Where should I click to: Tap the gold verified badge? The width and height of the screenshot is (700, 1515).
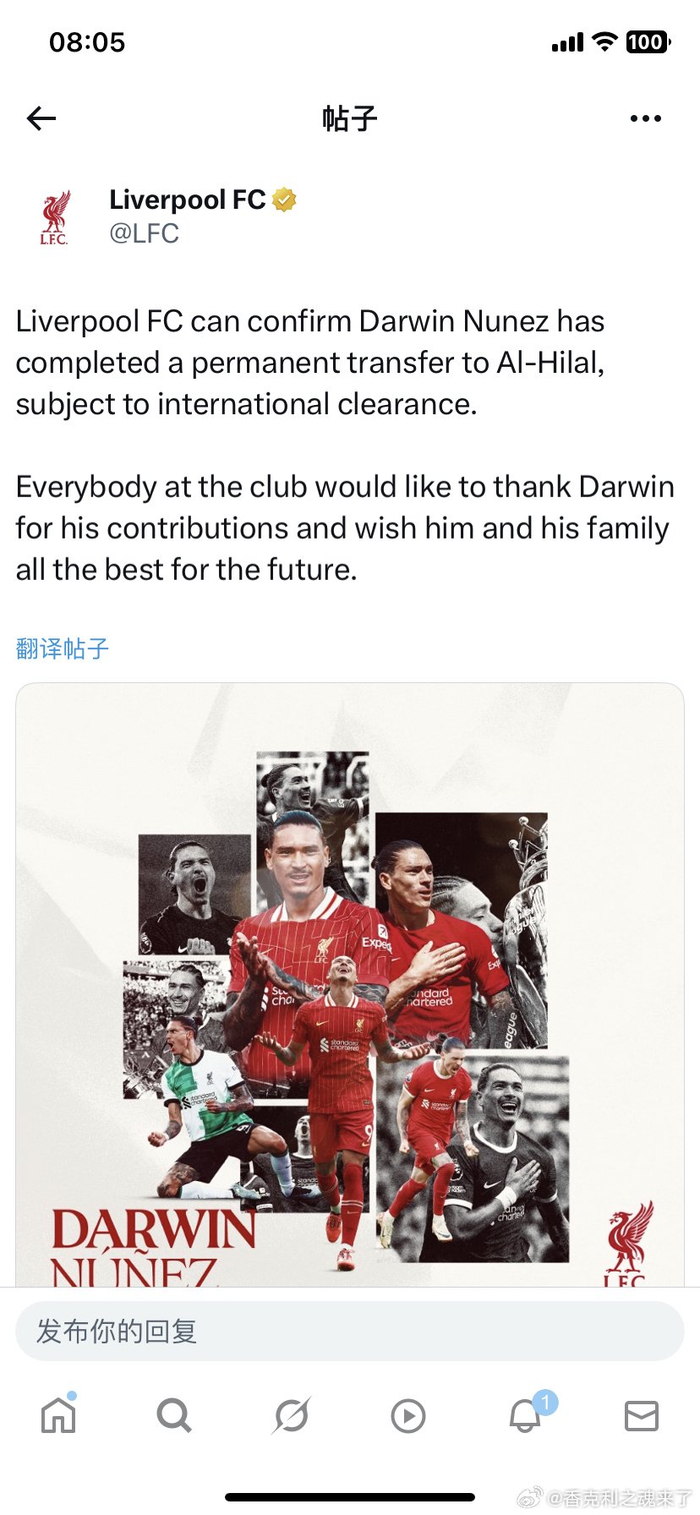point(285,200)
